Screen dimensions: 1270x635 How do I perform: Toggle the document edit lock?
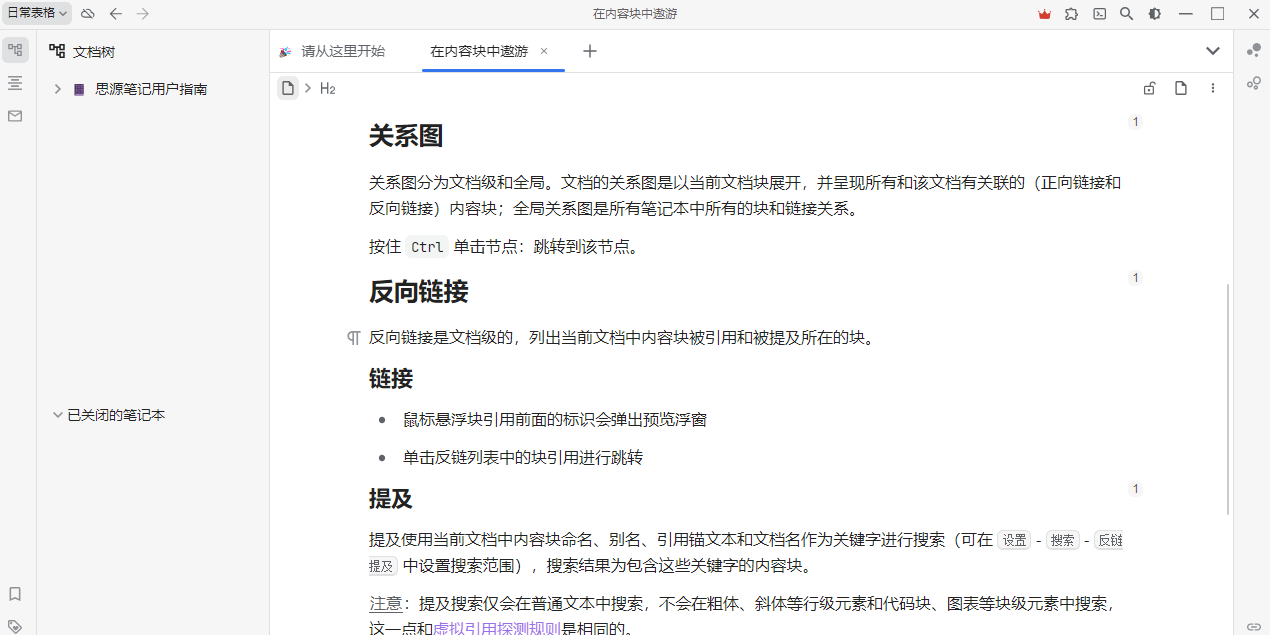(1150, 88)
